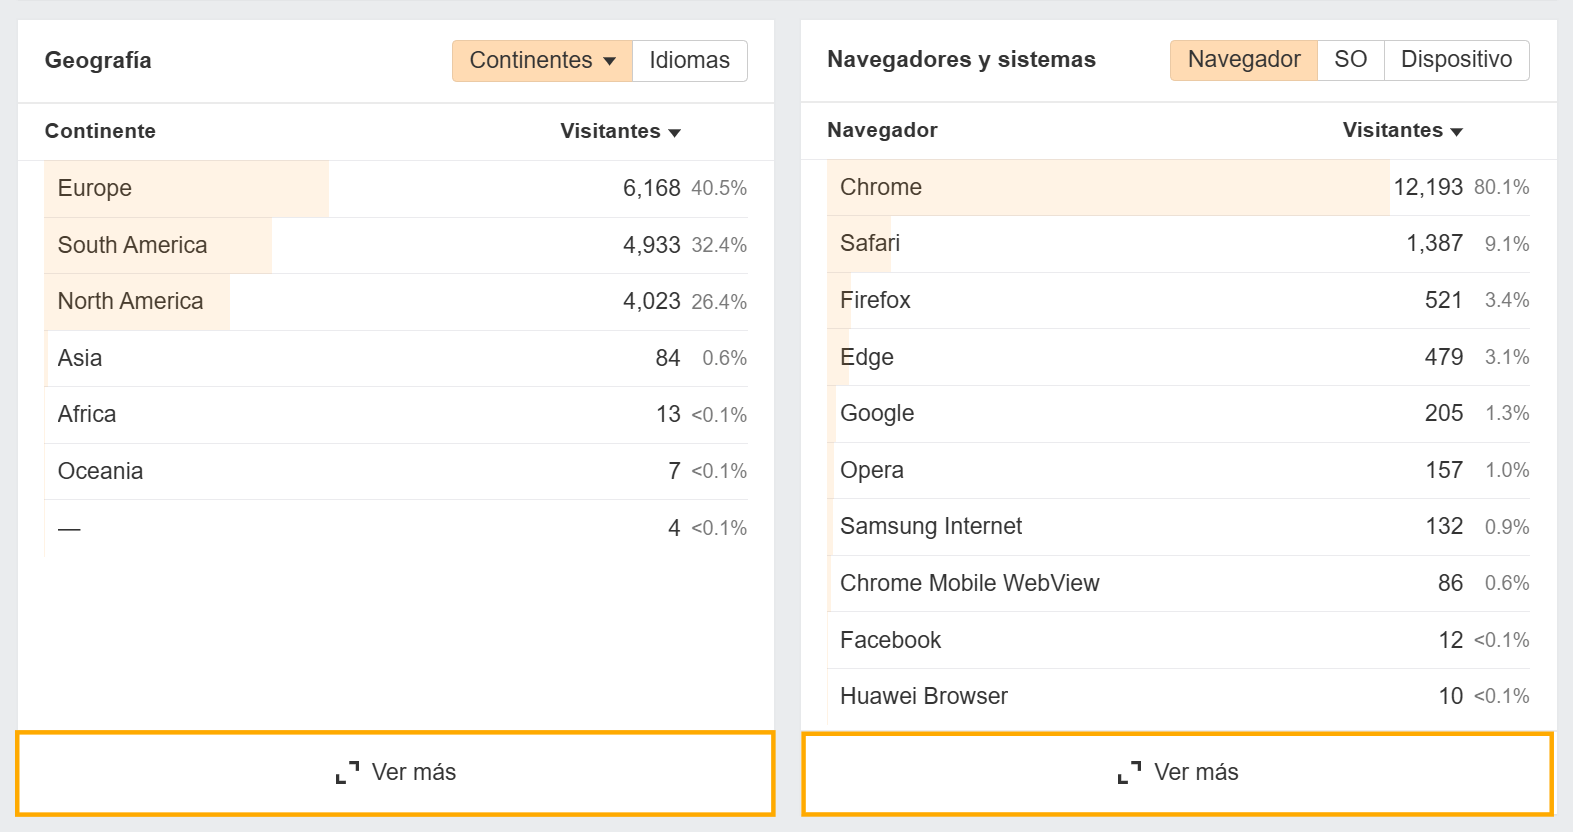Open the Continentes dropdown
This screenshot has width=1573, height=832.
(x=542, y=61)
